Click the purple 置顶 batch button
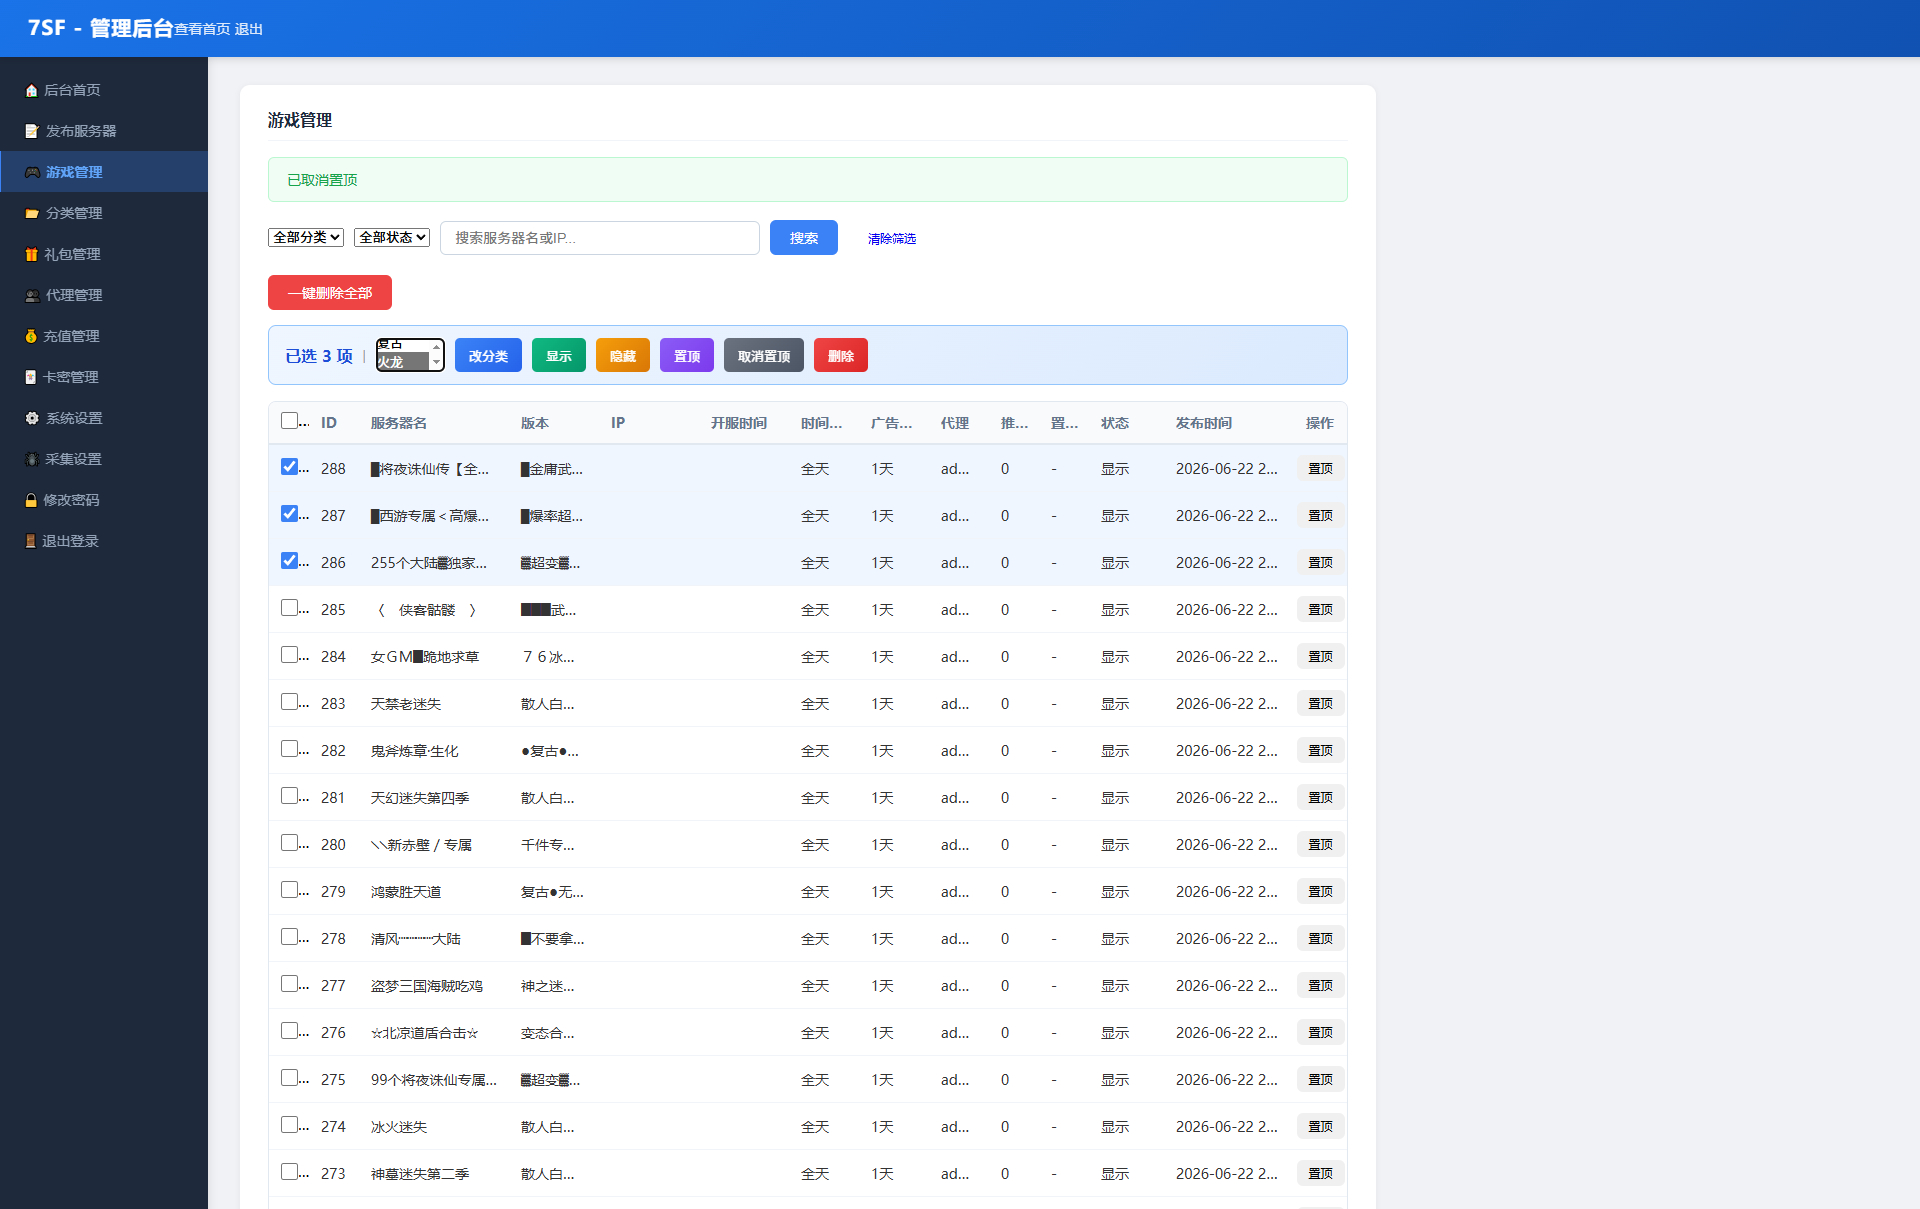 [687, 356]
